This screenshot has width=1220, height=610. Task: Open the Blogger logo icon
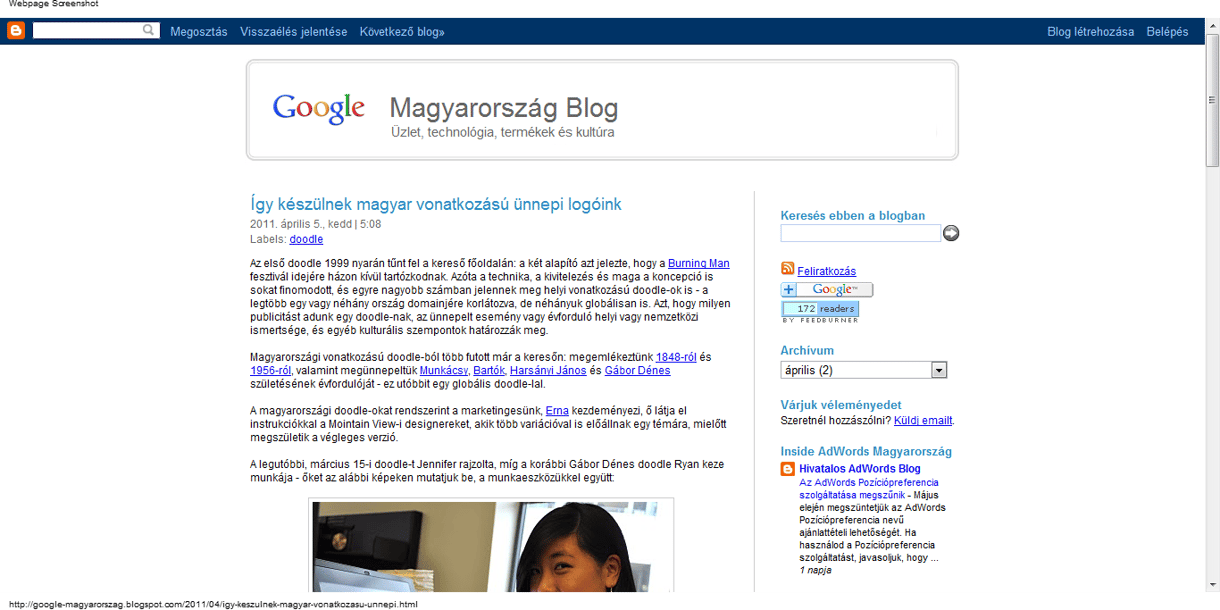point(16,31)
